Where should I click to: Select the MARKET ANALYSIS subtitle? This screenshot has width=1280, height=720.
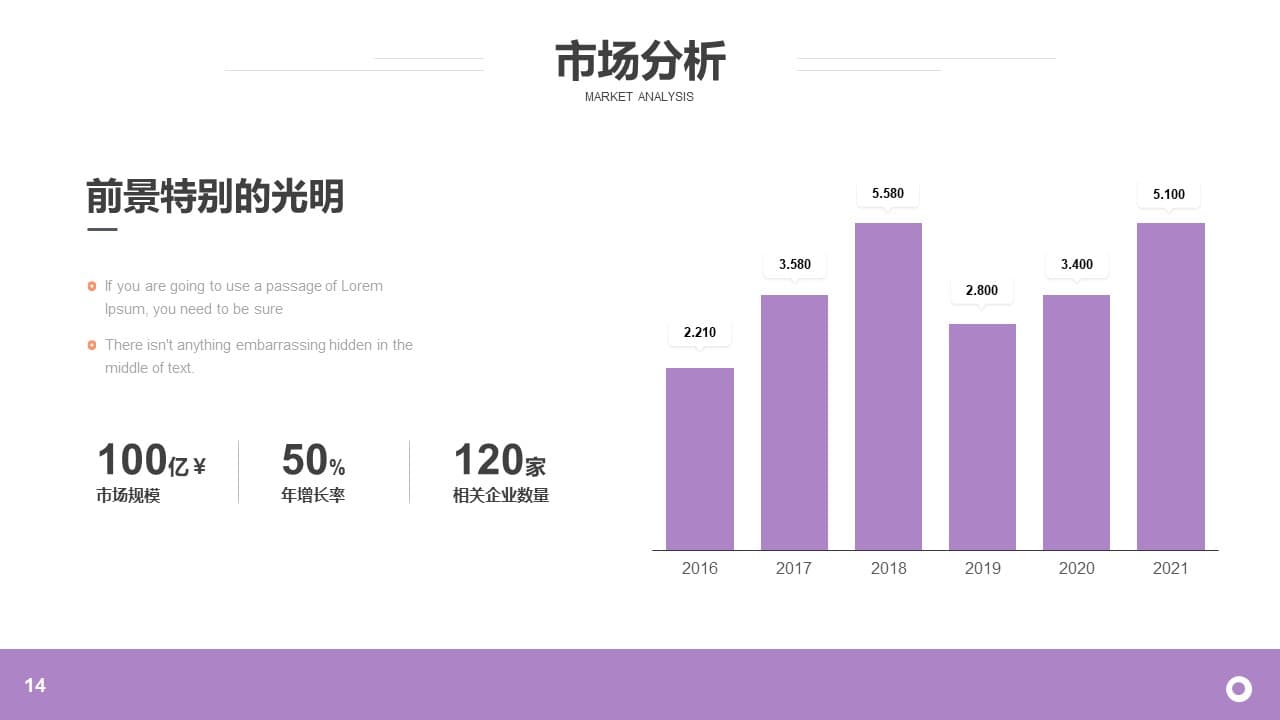click(x=639, y=97)
